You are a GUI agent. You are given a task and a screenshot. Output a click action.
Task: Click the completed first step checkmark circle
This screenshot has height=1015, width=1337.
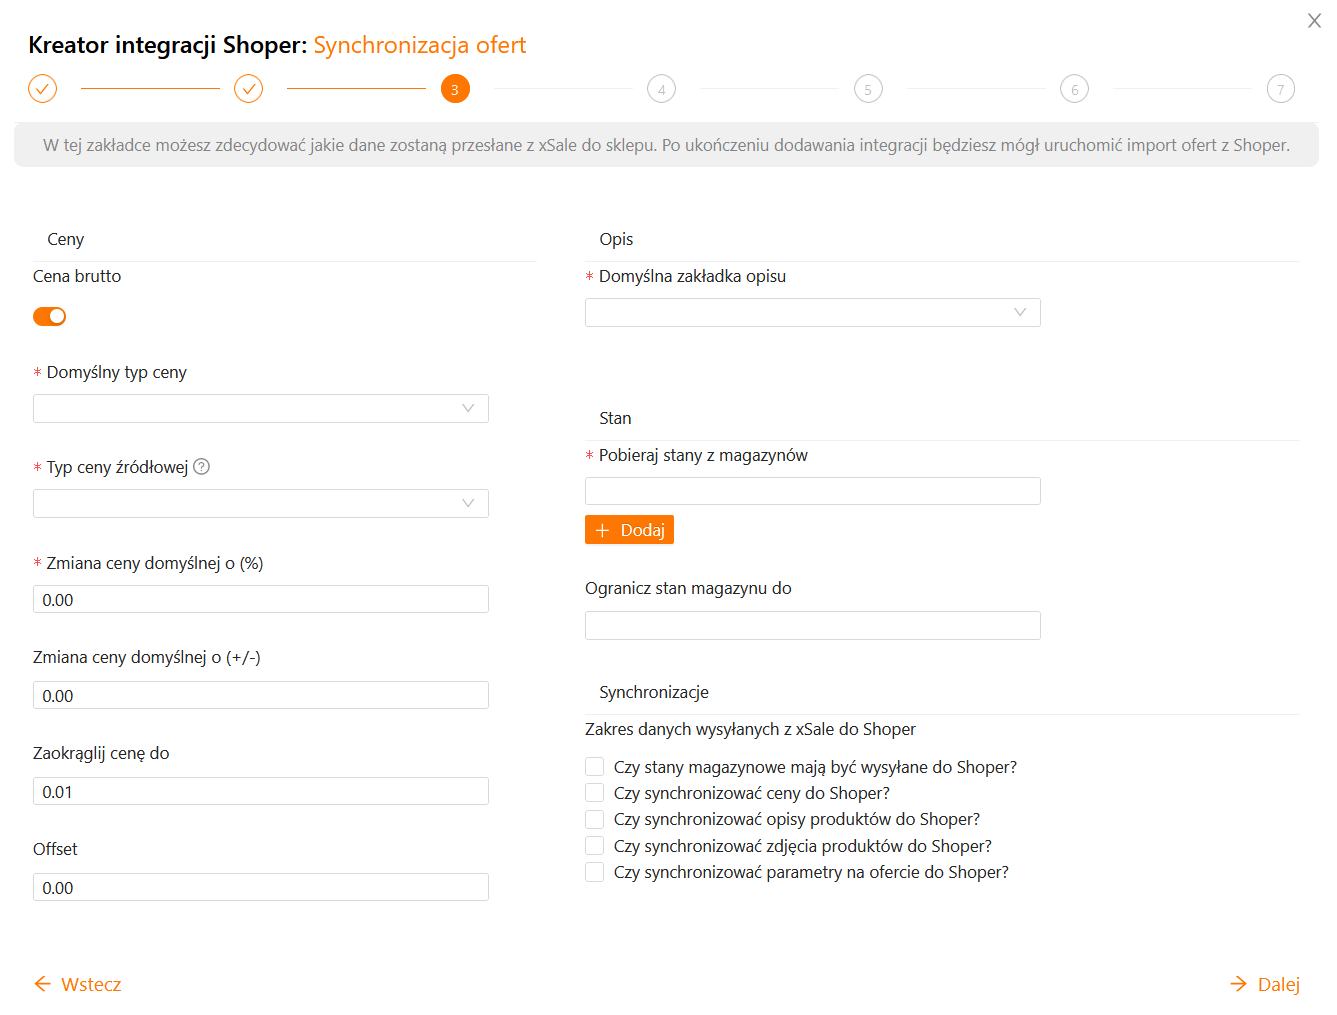click(42, 89)
